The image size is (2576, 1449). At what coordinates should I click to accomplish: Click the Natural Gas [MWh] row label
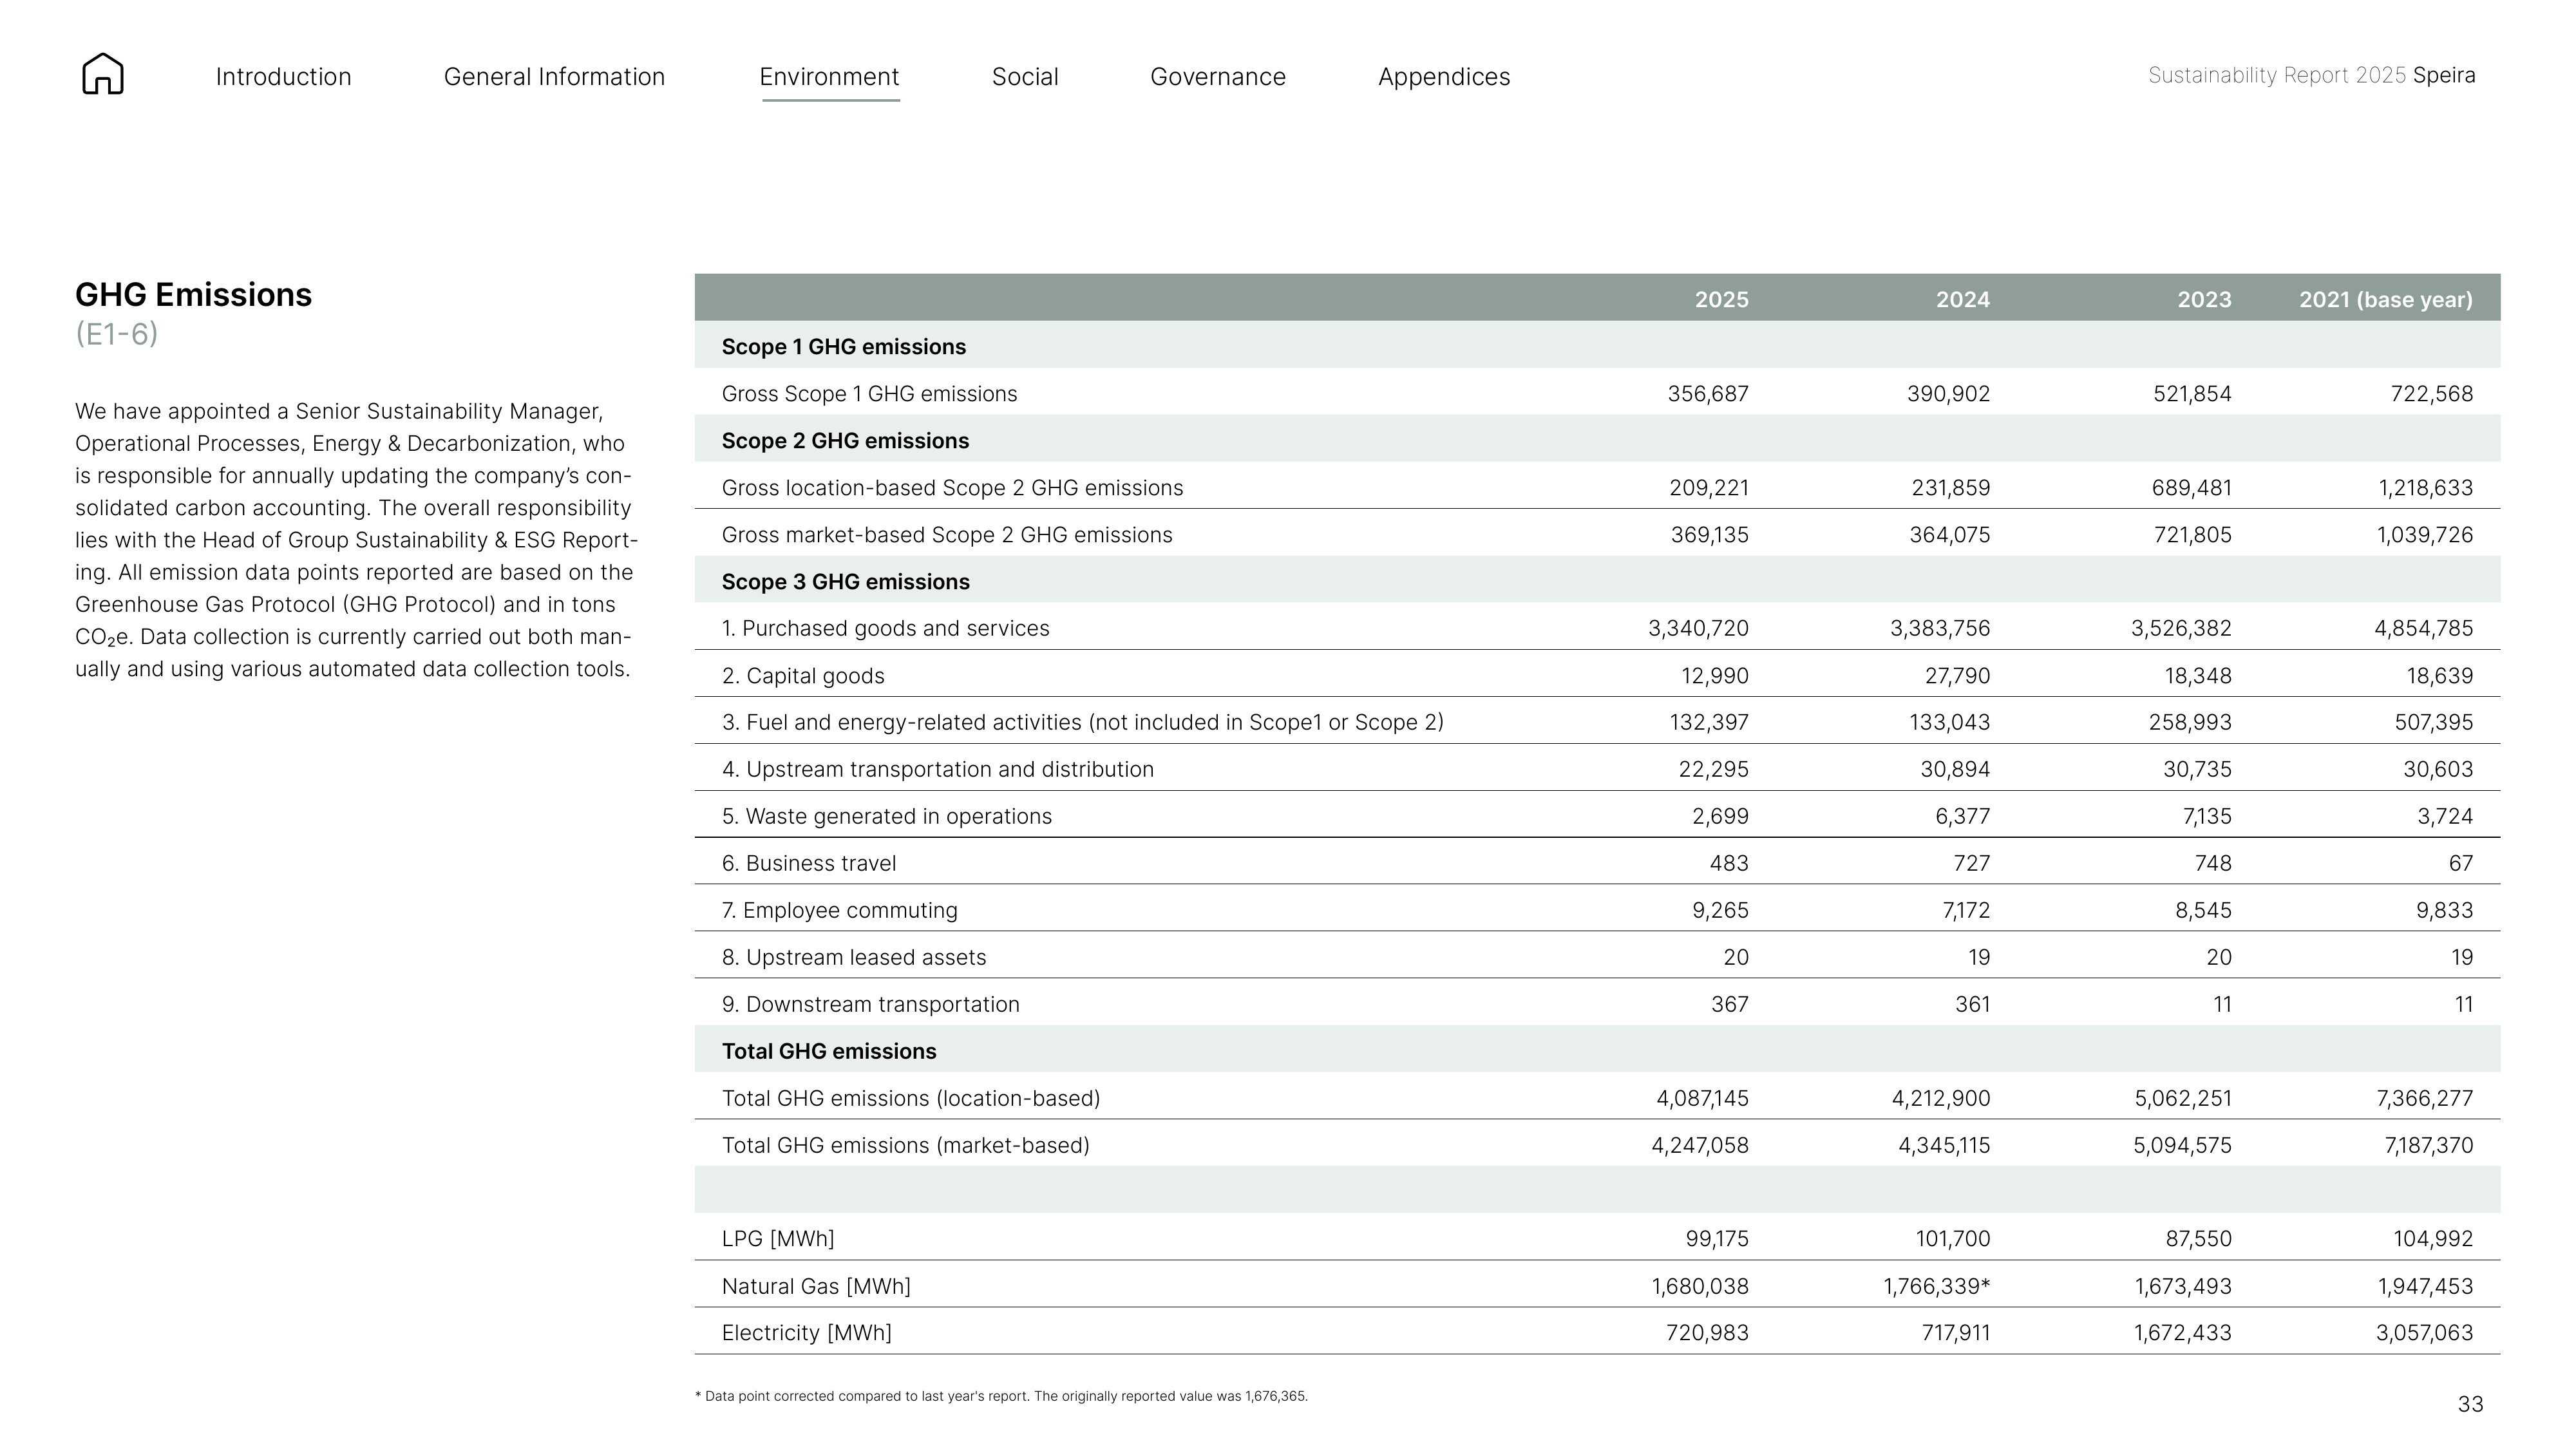816,1286
